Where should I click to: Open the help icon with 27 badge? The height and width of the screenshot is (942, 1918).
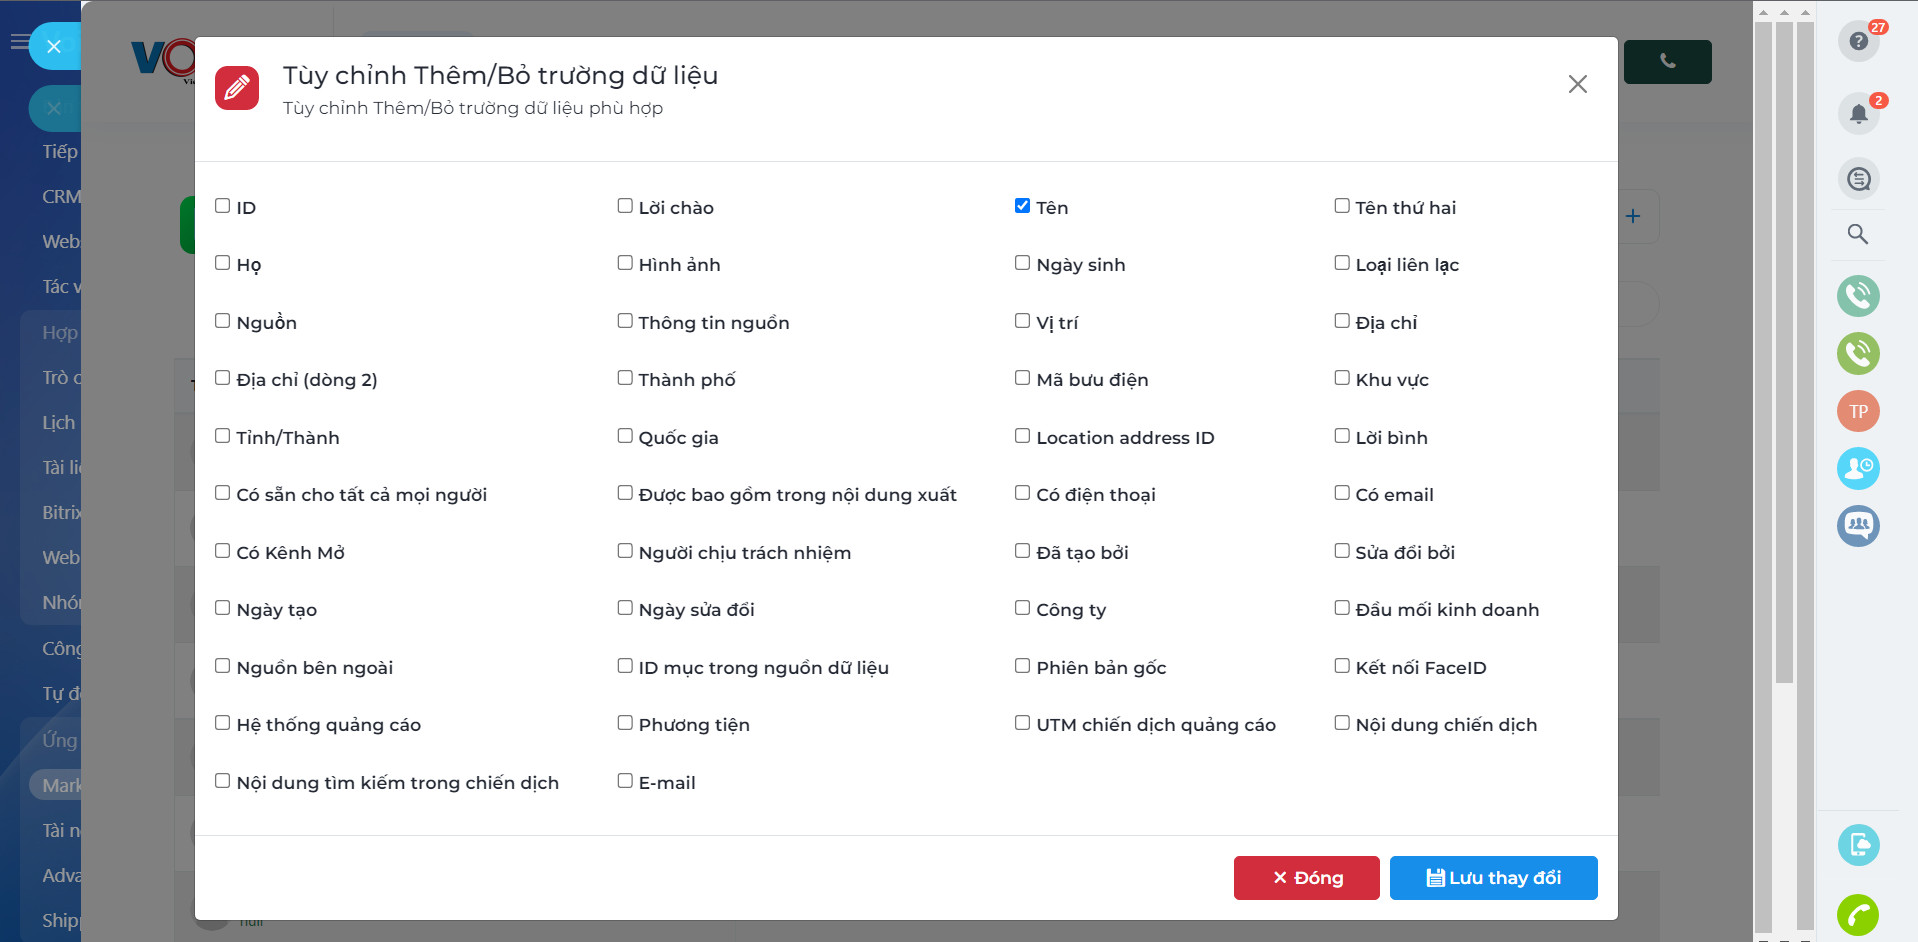click(1858, 41)
